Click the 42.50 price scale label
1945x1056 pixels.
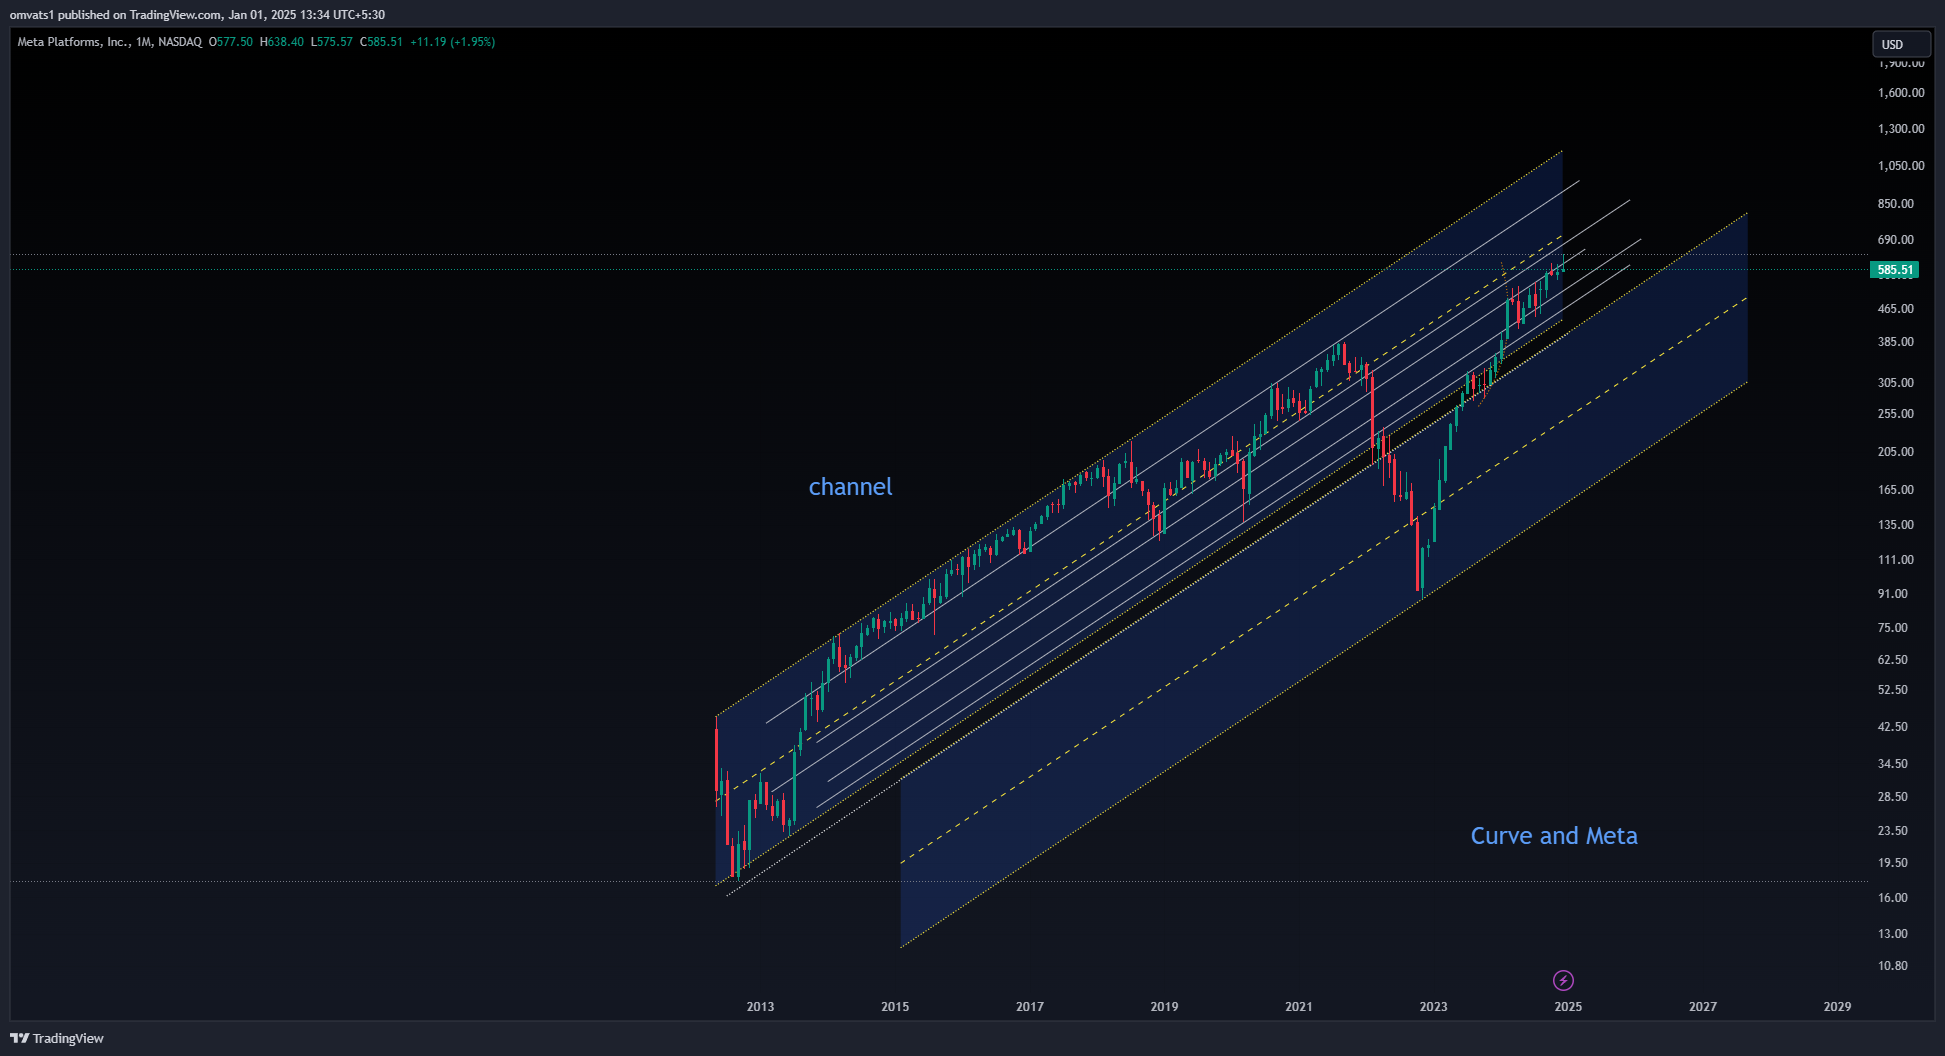click(x=1893, y=727)
